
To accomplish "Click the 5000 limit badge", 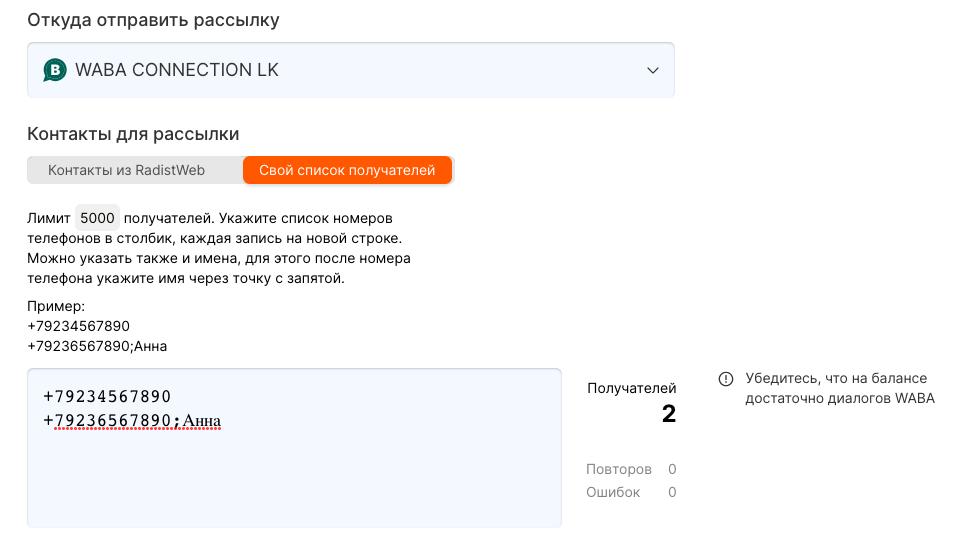I will point(97,218).
